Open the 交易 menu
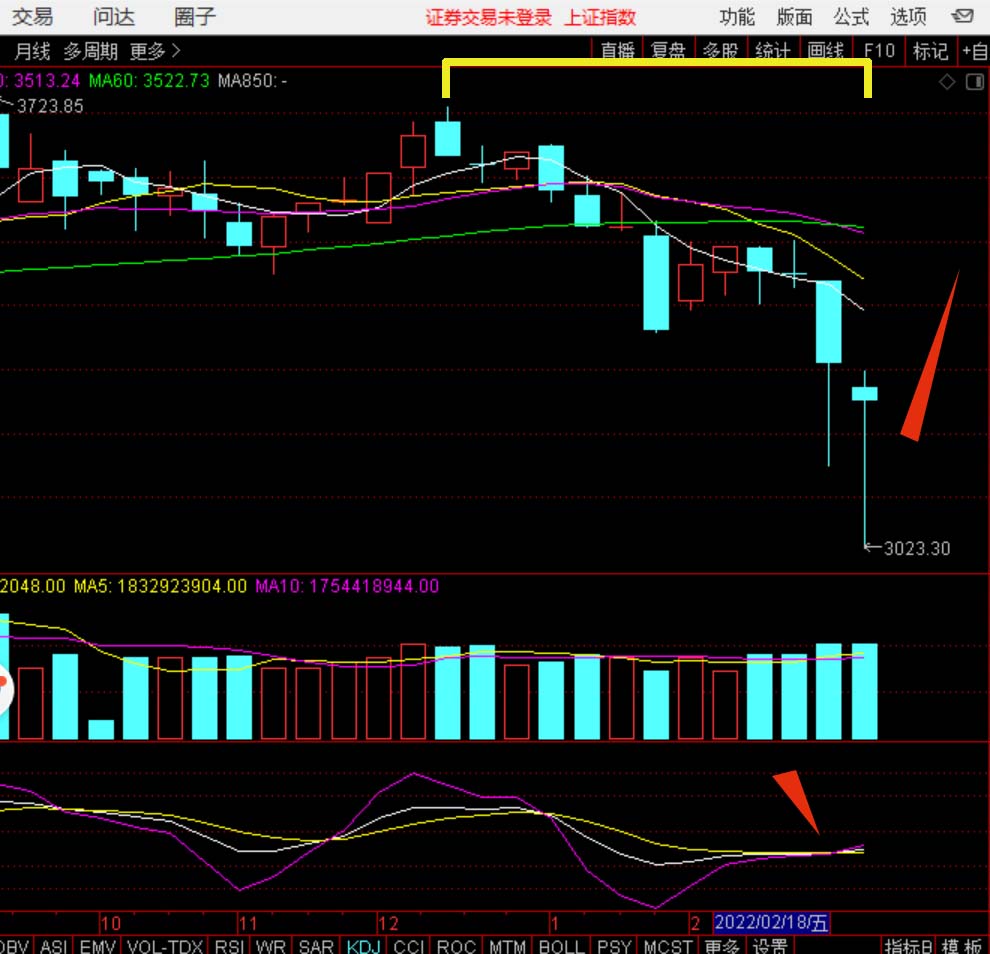990x954 pixels. click(33, 17)
